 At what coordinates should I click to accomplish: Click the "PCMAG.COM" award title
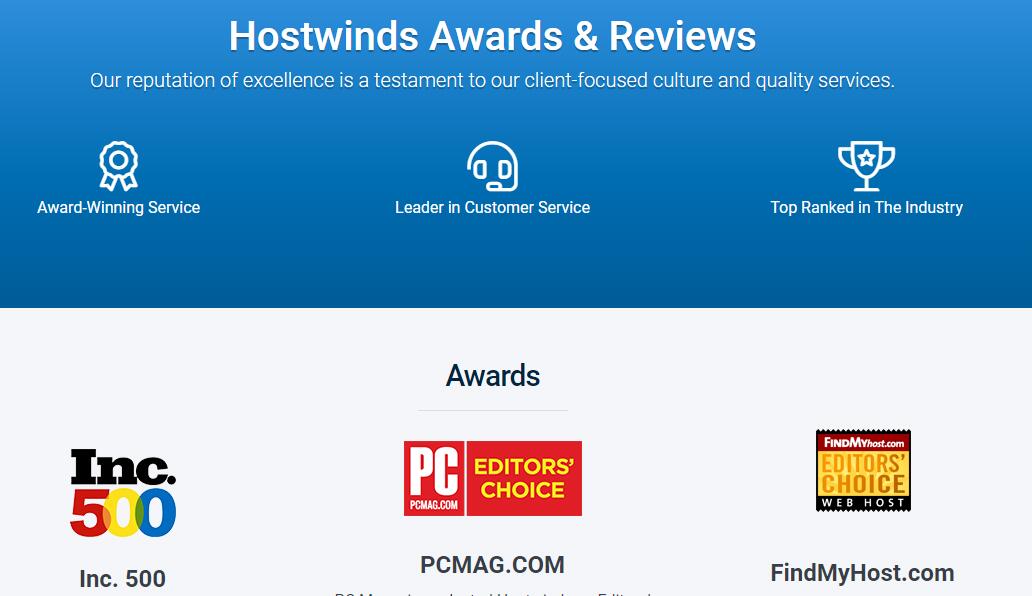coord(492,564)
